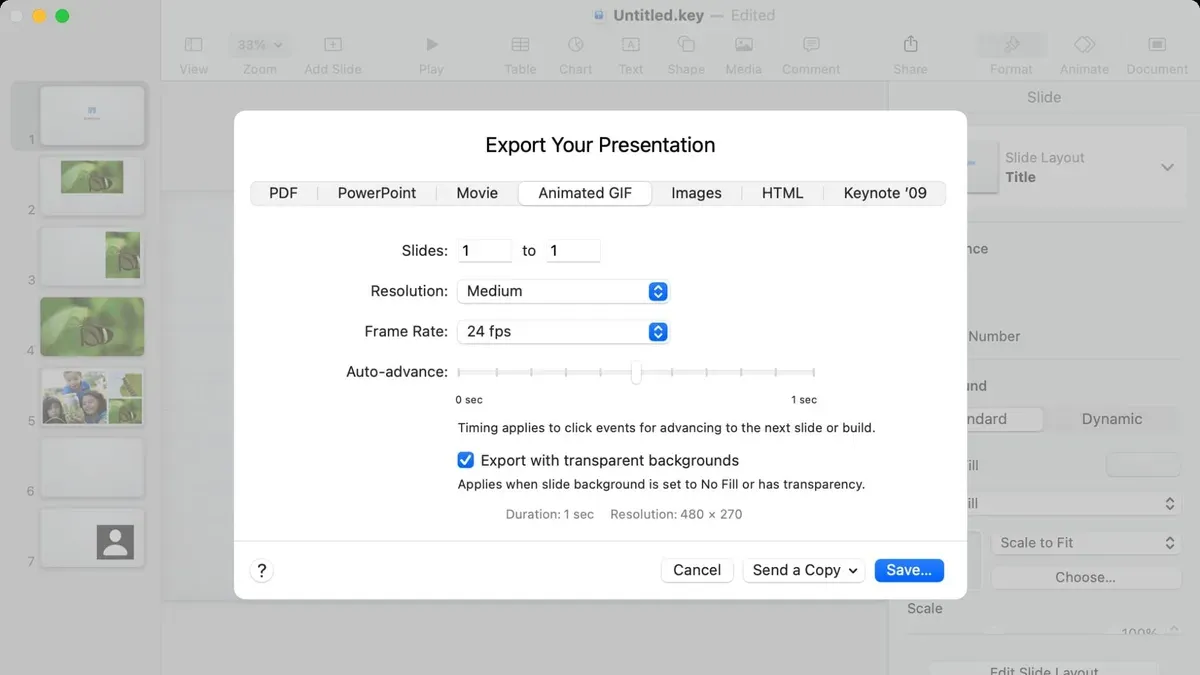
Task: Open the Resolution Medium dropdown
Action: click(x=563, y=291)
